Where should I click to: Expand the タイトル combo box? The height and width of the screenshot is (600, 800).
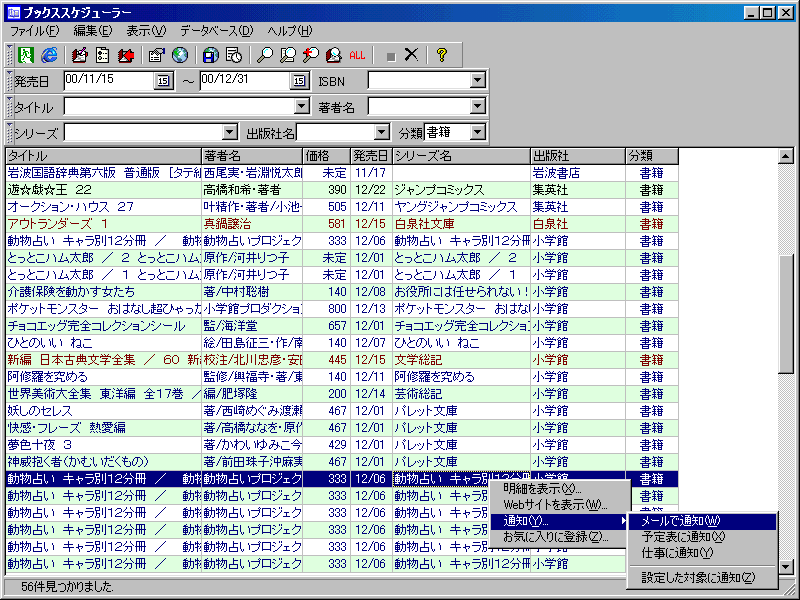click(302, 107)
